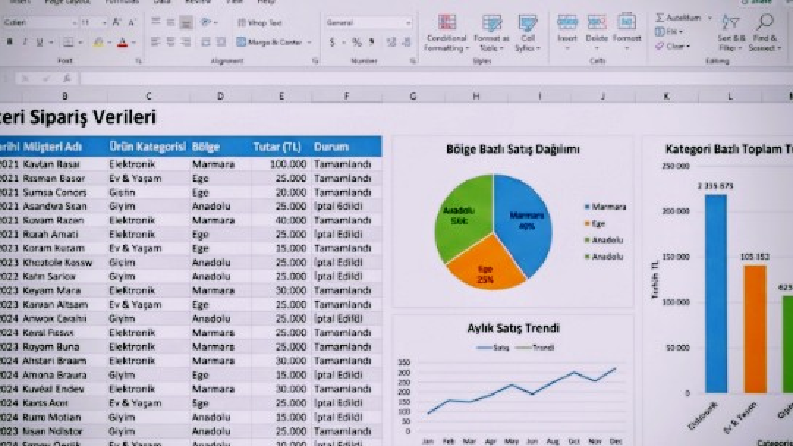The image size is (793, 446).
Task: Click 'Aylık Satış Trendi' chart title
Action: tap(513, 328)
